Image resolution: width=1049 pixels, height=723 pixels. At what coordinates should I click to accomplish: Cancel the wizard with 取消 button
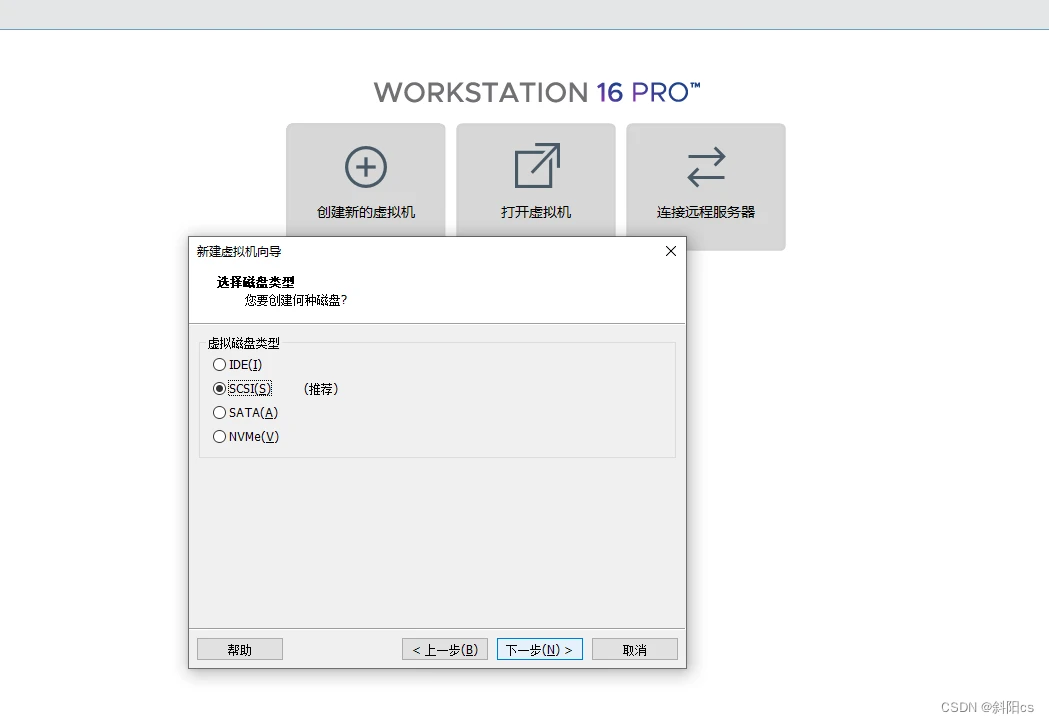pyautogui.click(x=634, y=650)
